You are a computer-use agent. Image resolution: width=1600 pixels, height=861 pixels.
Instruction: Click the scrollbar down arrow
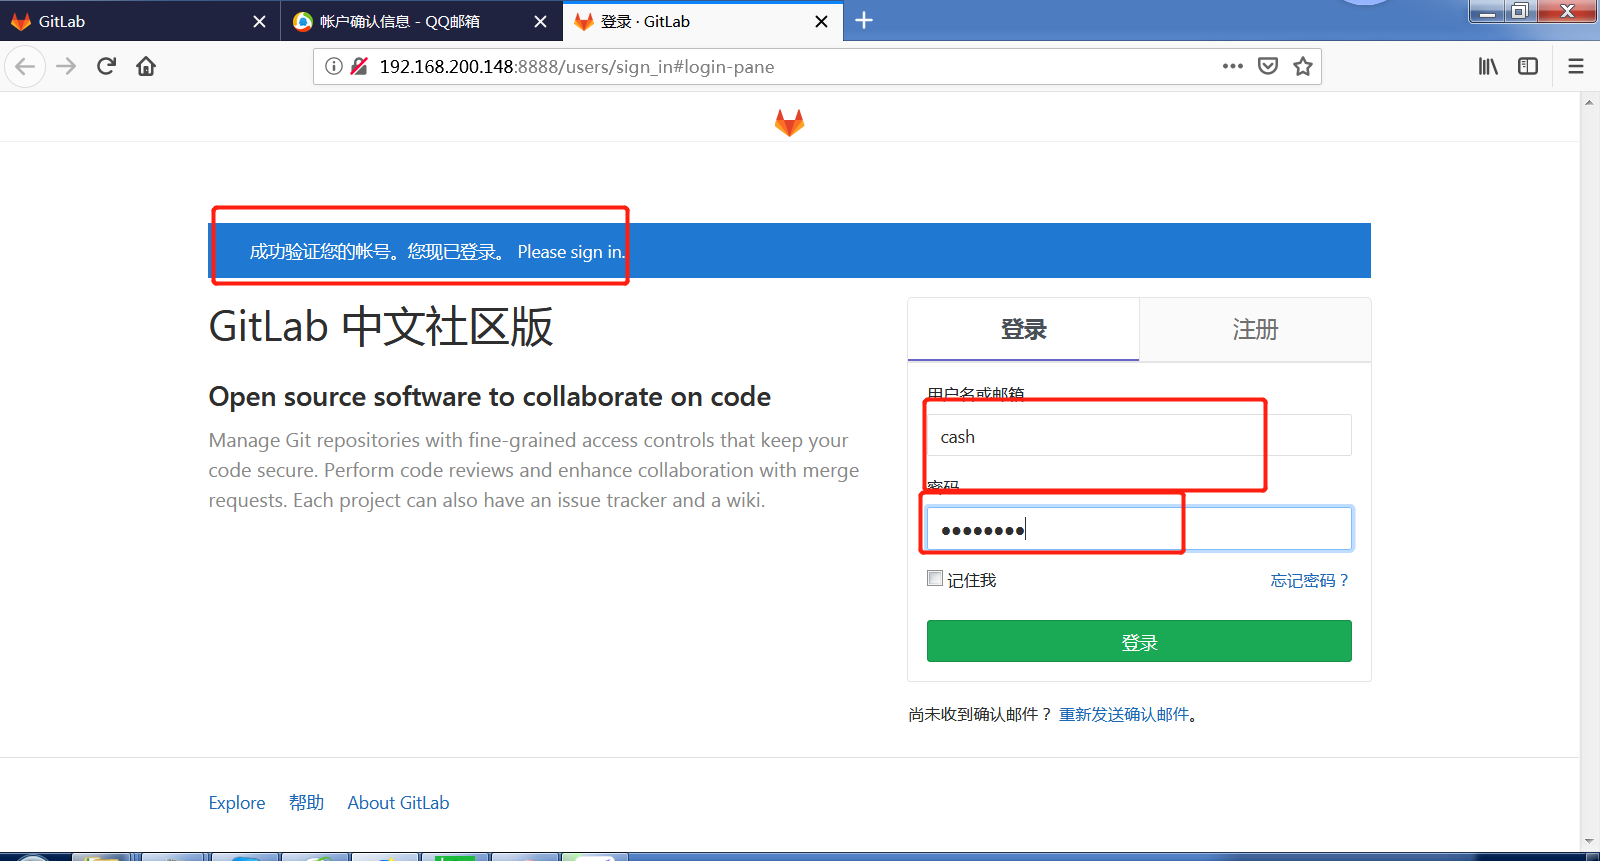1589,842
